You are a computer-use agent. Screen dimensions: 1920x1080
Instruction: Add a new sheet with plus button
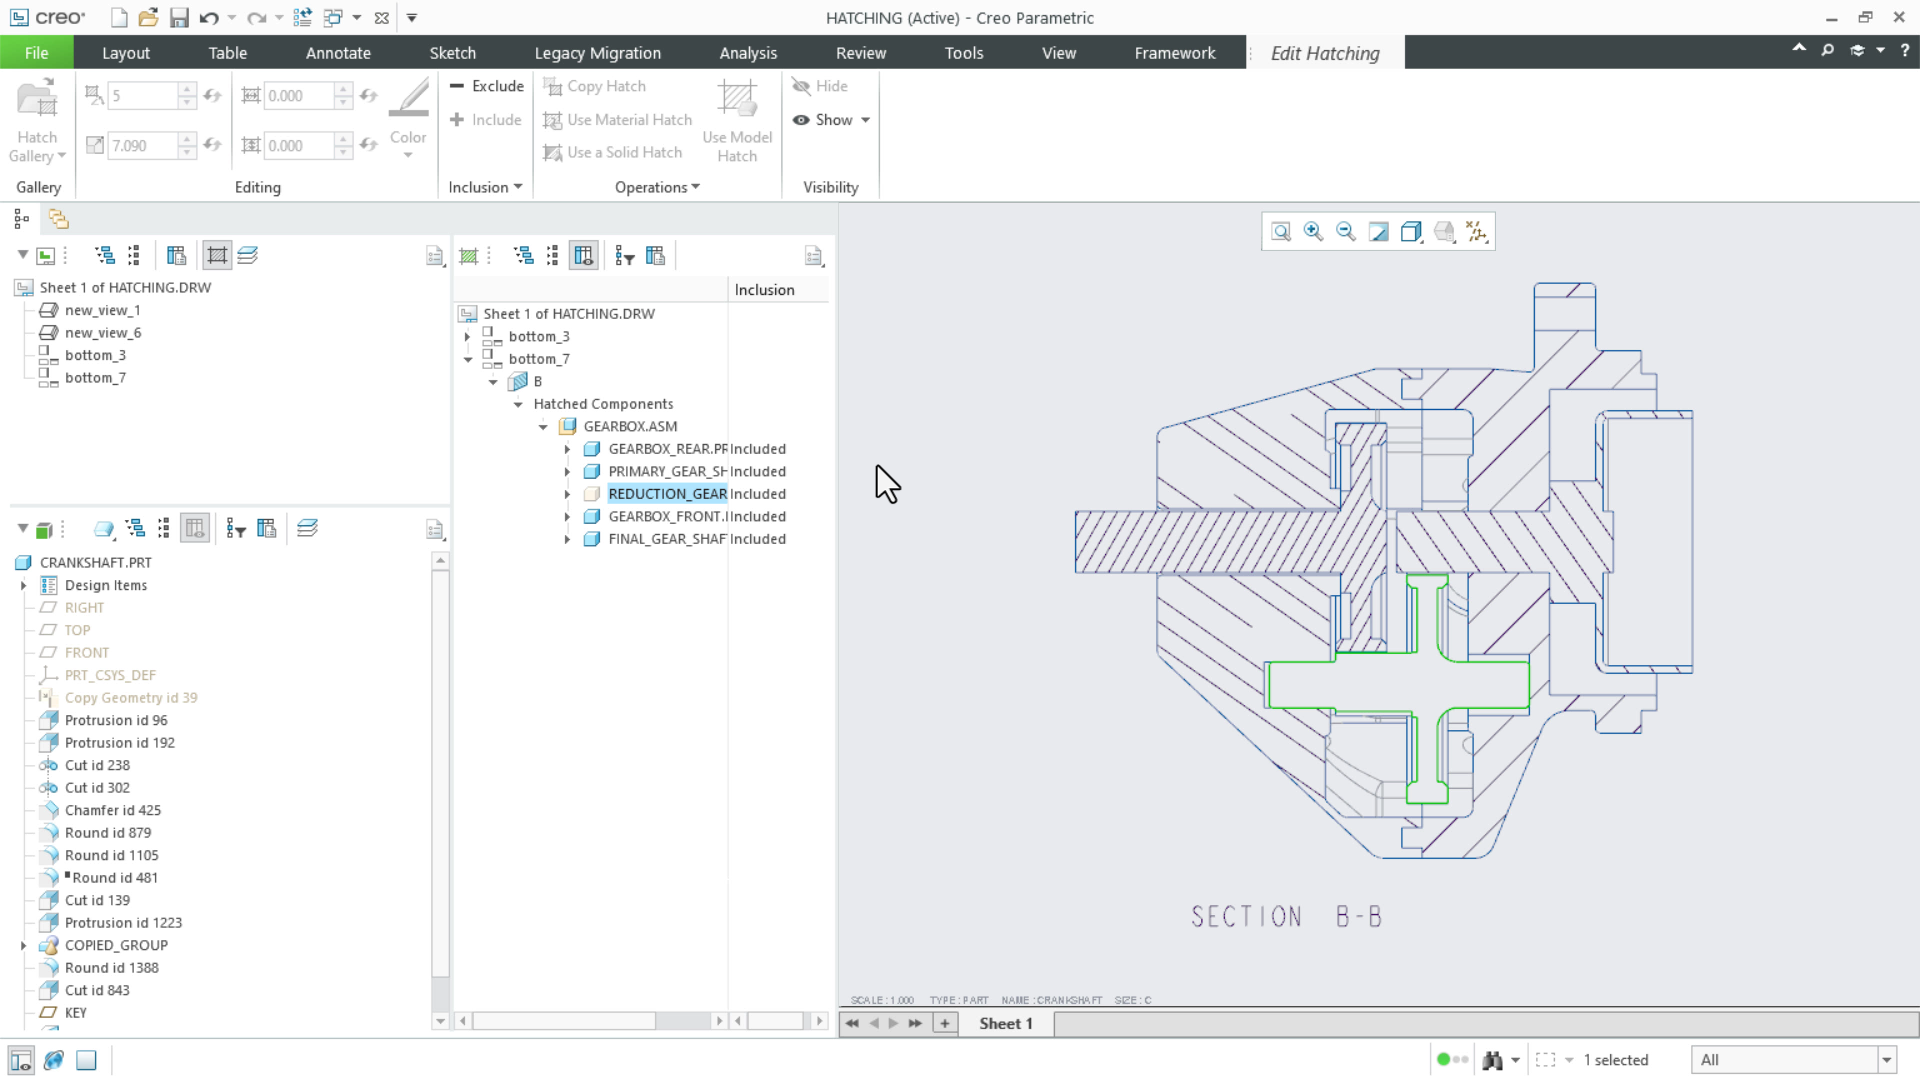click(x=945, y=1023)
